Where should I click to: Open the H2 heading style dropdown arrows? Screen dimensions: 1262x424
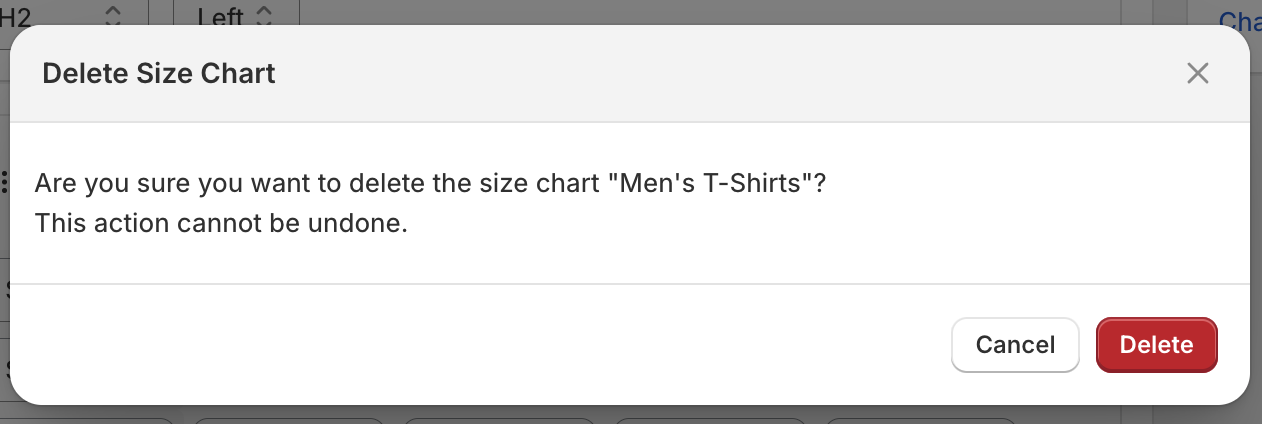[x=113, y=14]
